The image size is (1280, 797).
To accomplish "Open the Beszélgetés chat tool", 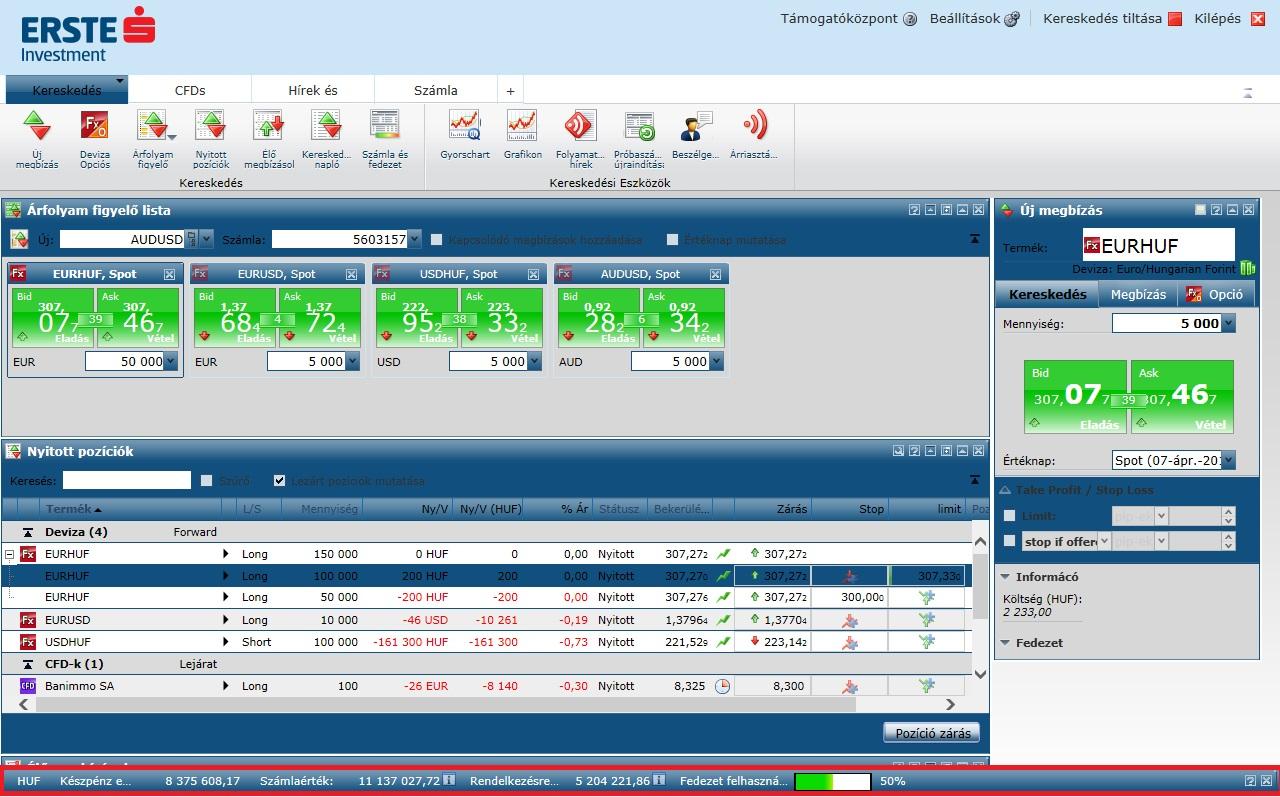I will (x=696, y=127).
